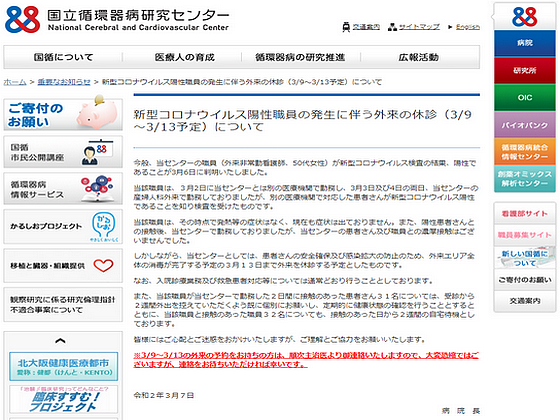Open the 観察研究に係る研究倫理指針 banner
The height and width of the screenshot is (420, 560).
63,305
